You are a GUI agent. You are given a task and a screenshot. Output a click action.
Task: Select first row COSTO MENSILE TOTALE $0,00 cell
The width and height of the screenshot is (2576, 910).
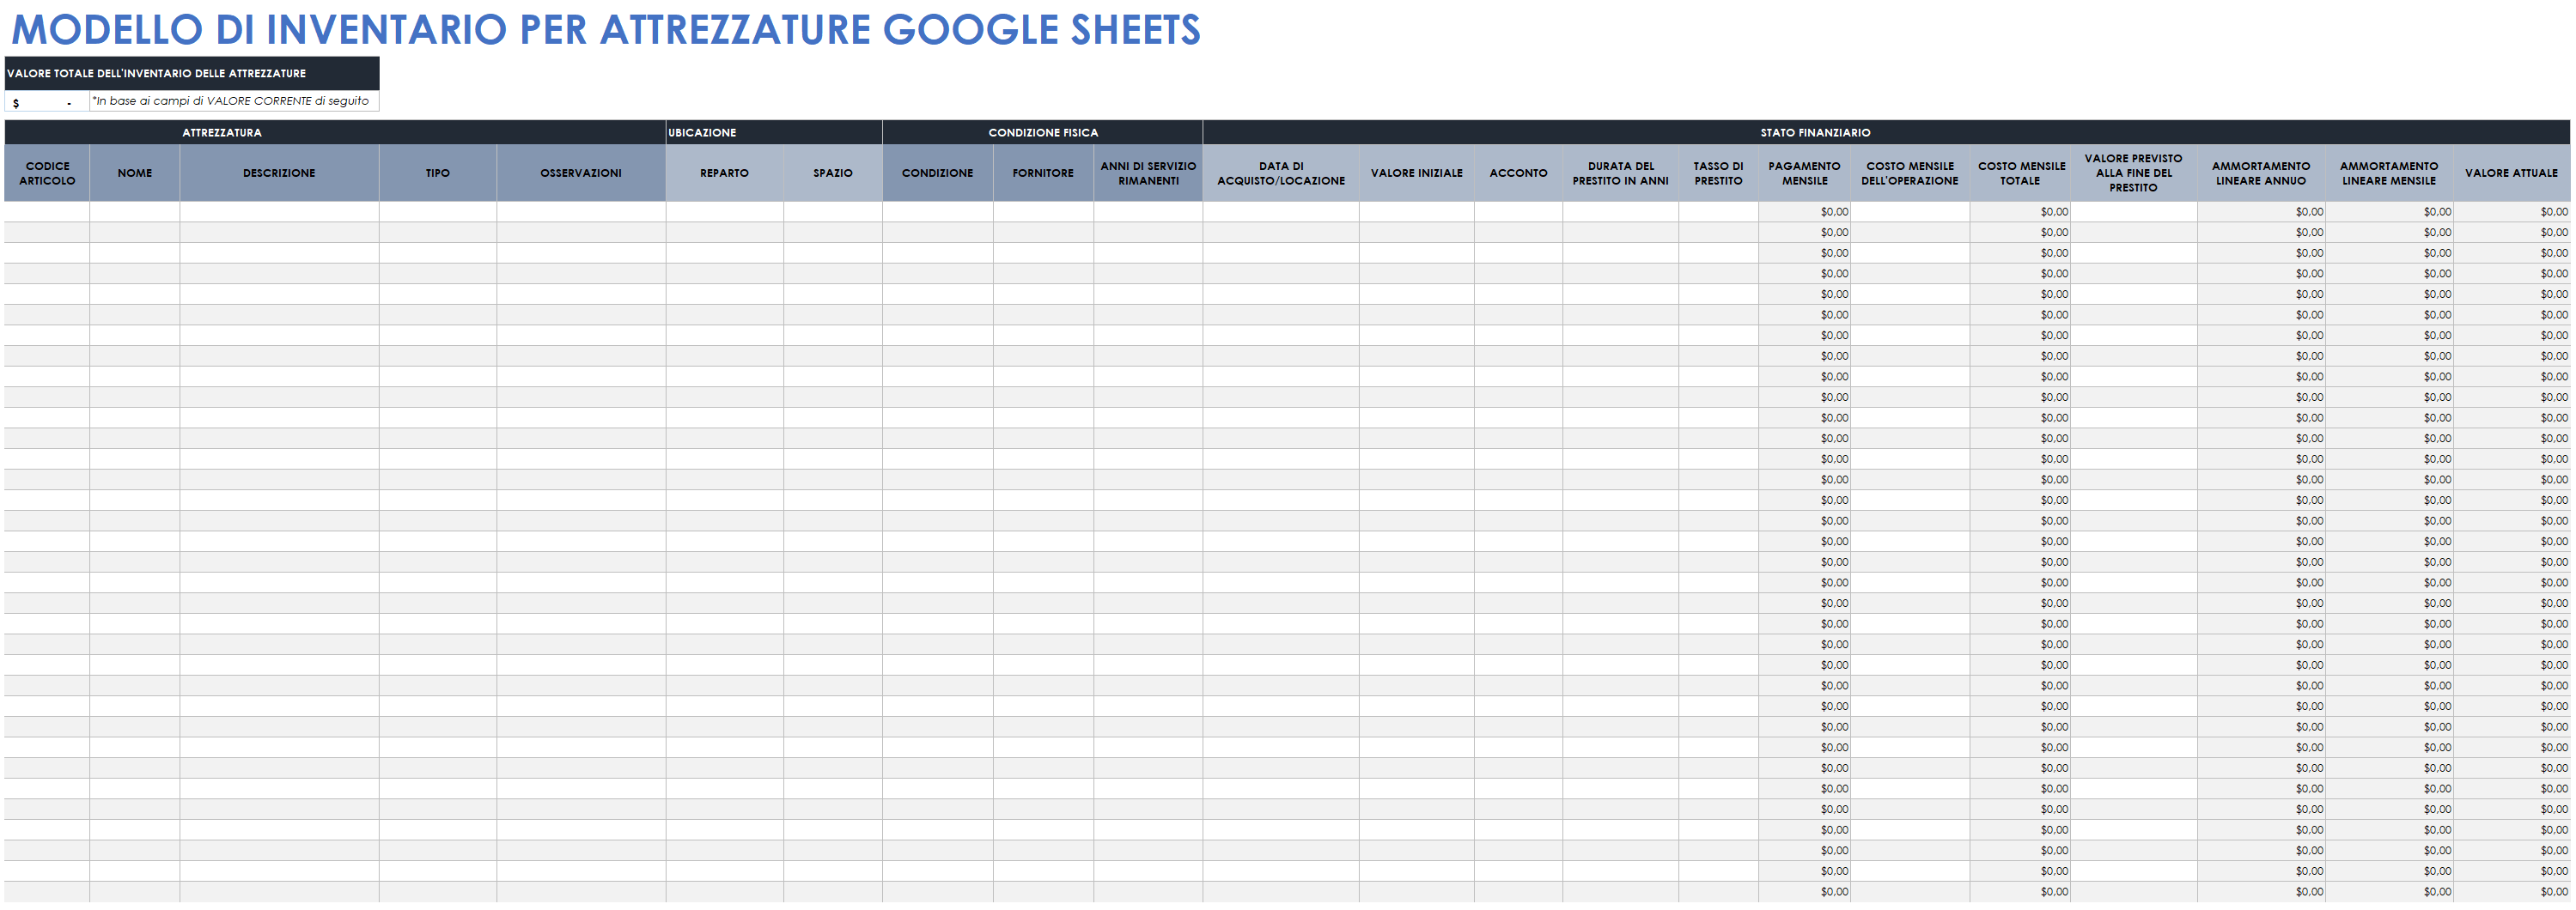click(x=2021, y=212)
